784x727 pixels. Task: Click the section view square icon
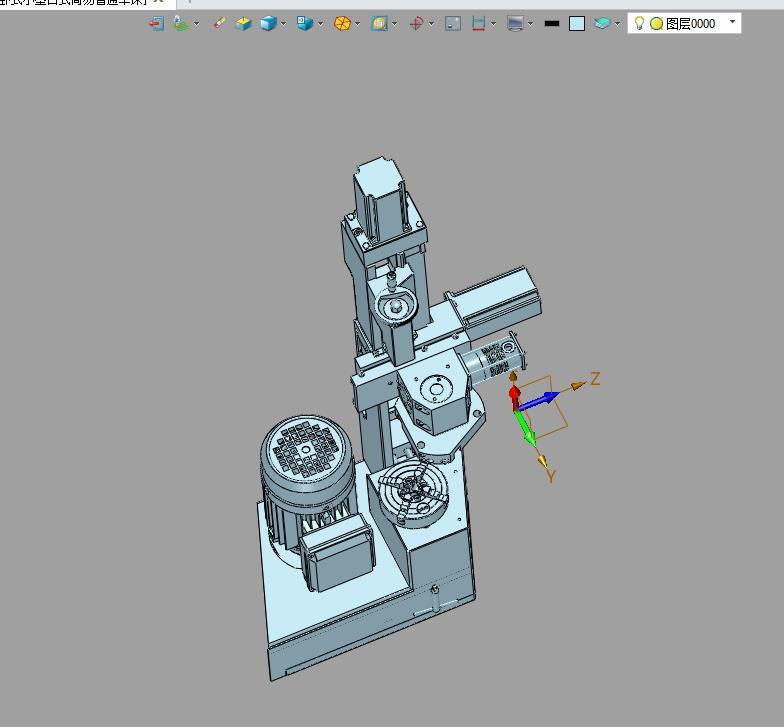point(380,24)
